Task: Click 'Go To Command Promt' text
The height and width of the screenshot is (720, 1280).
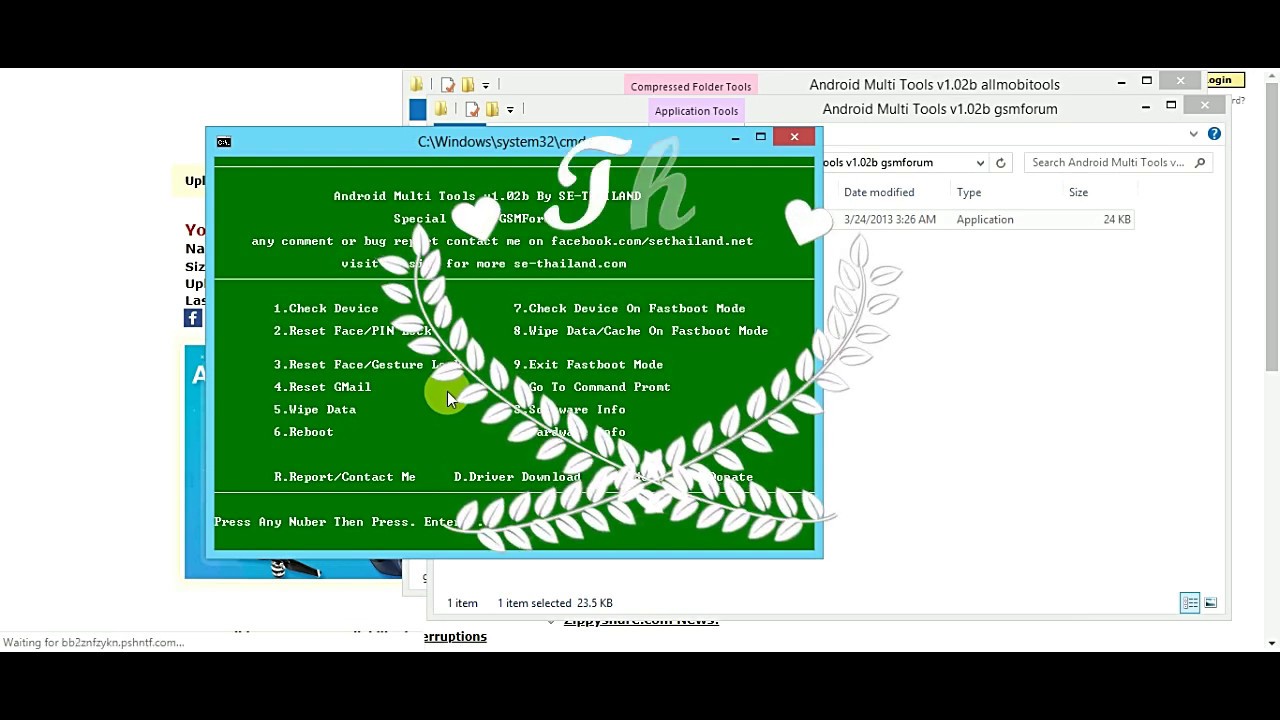Action: click(599, 387)
